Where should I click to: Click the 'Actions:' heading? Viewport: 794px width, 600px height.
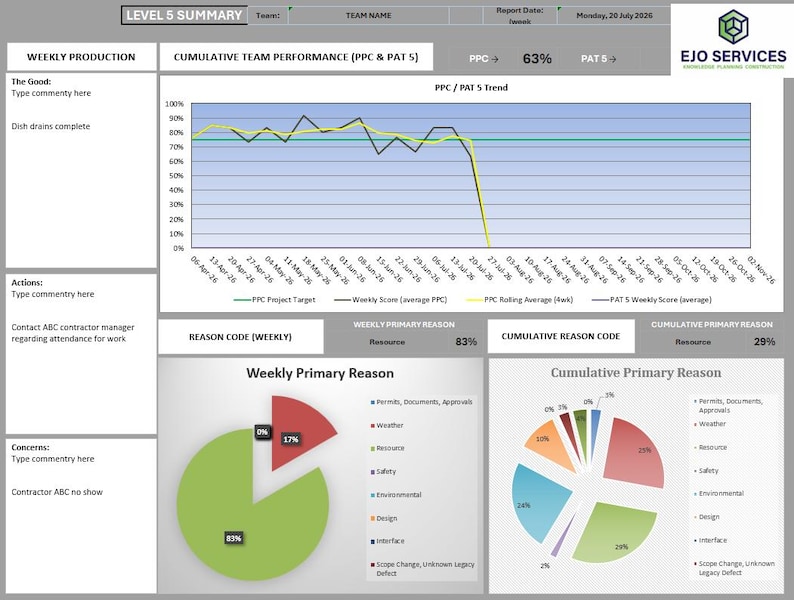pos(27,283)
